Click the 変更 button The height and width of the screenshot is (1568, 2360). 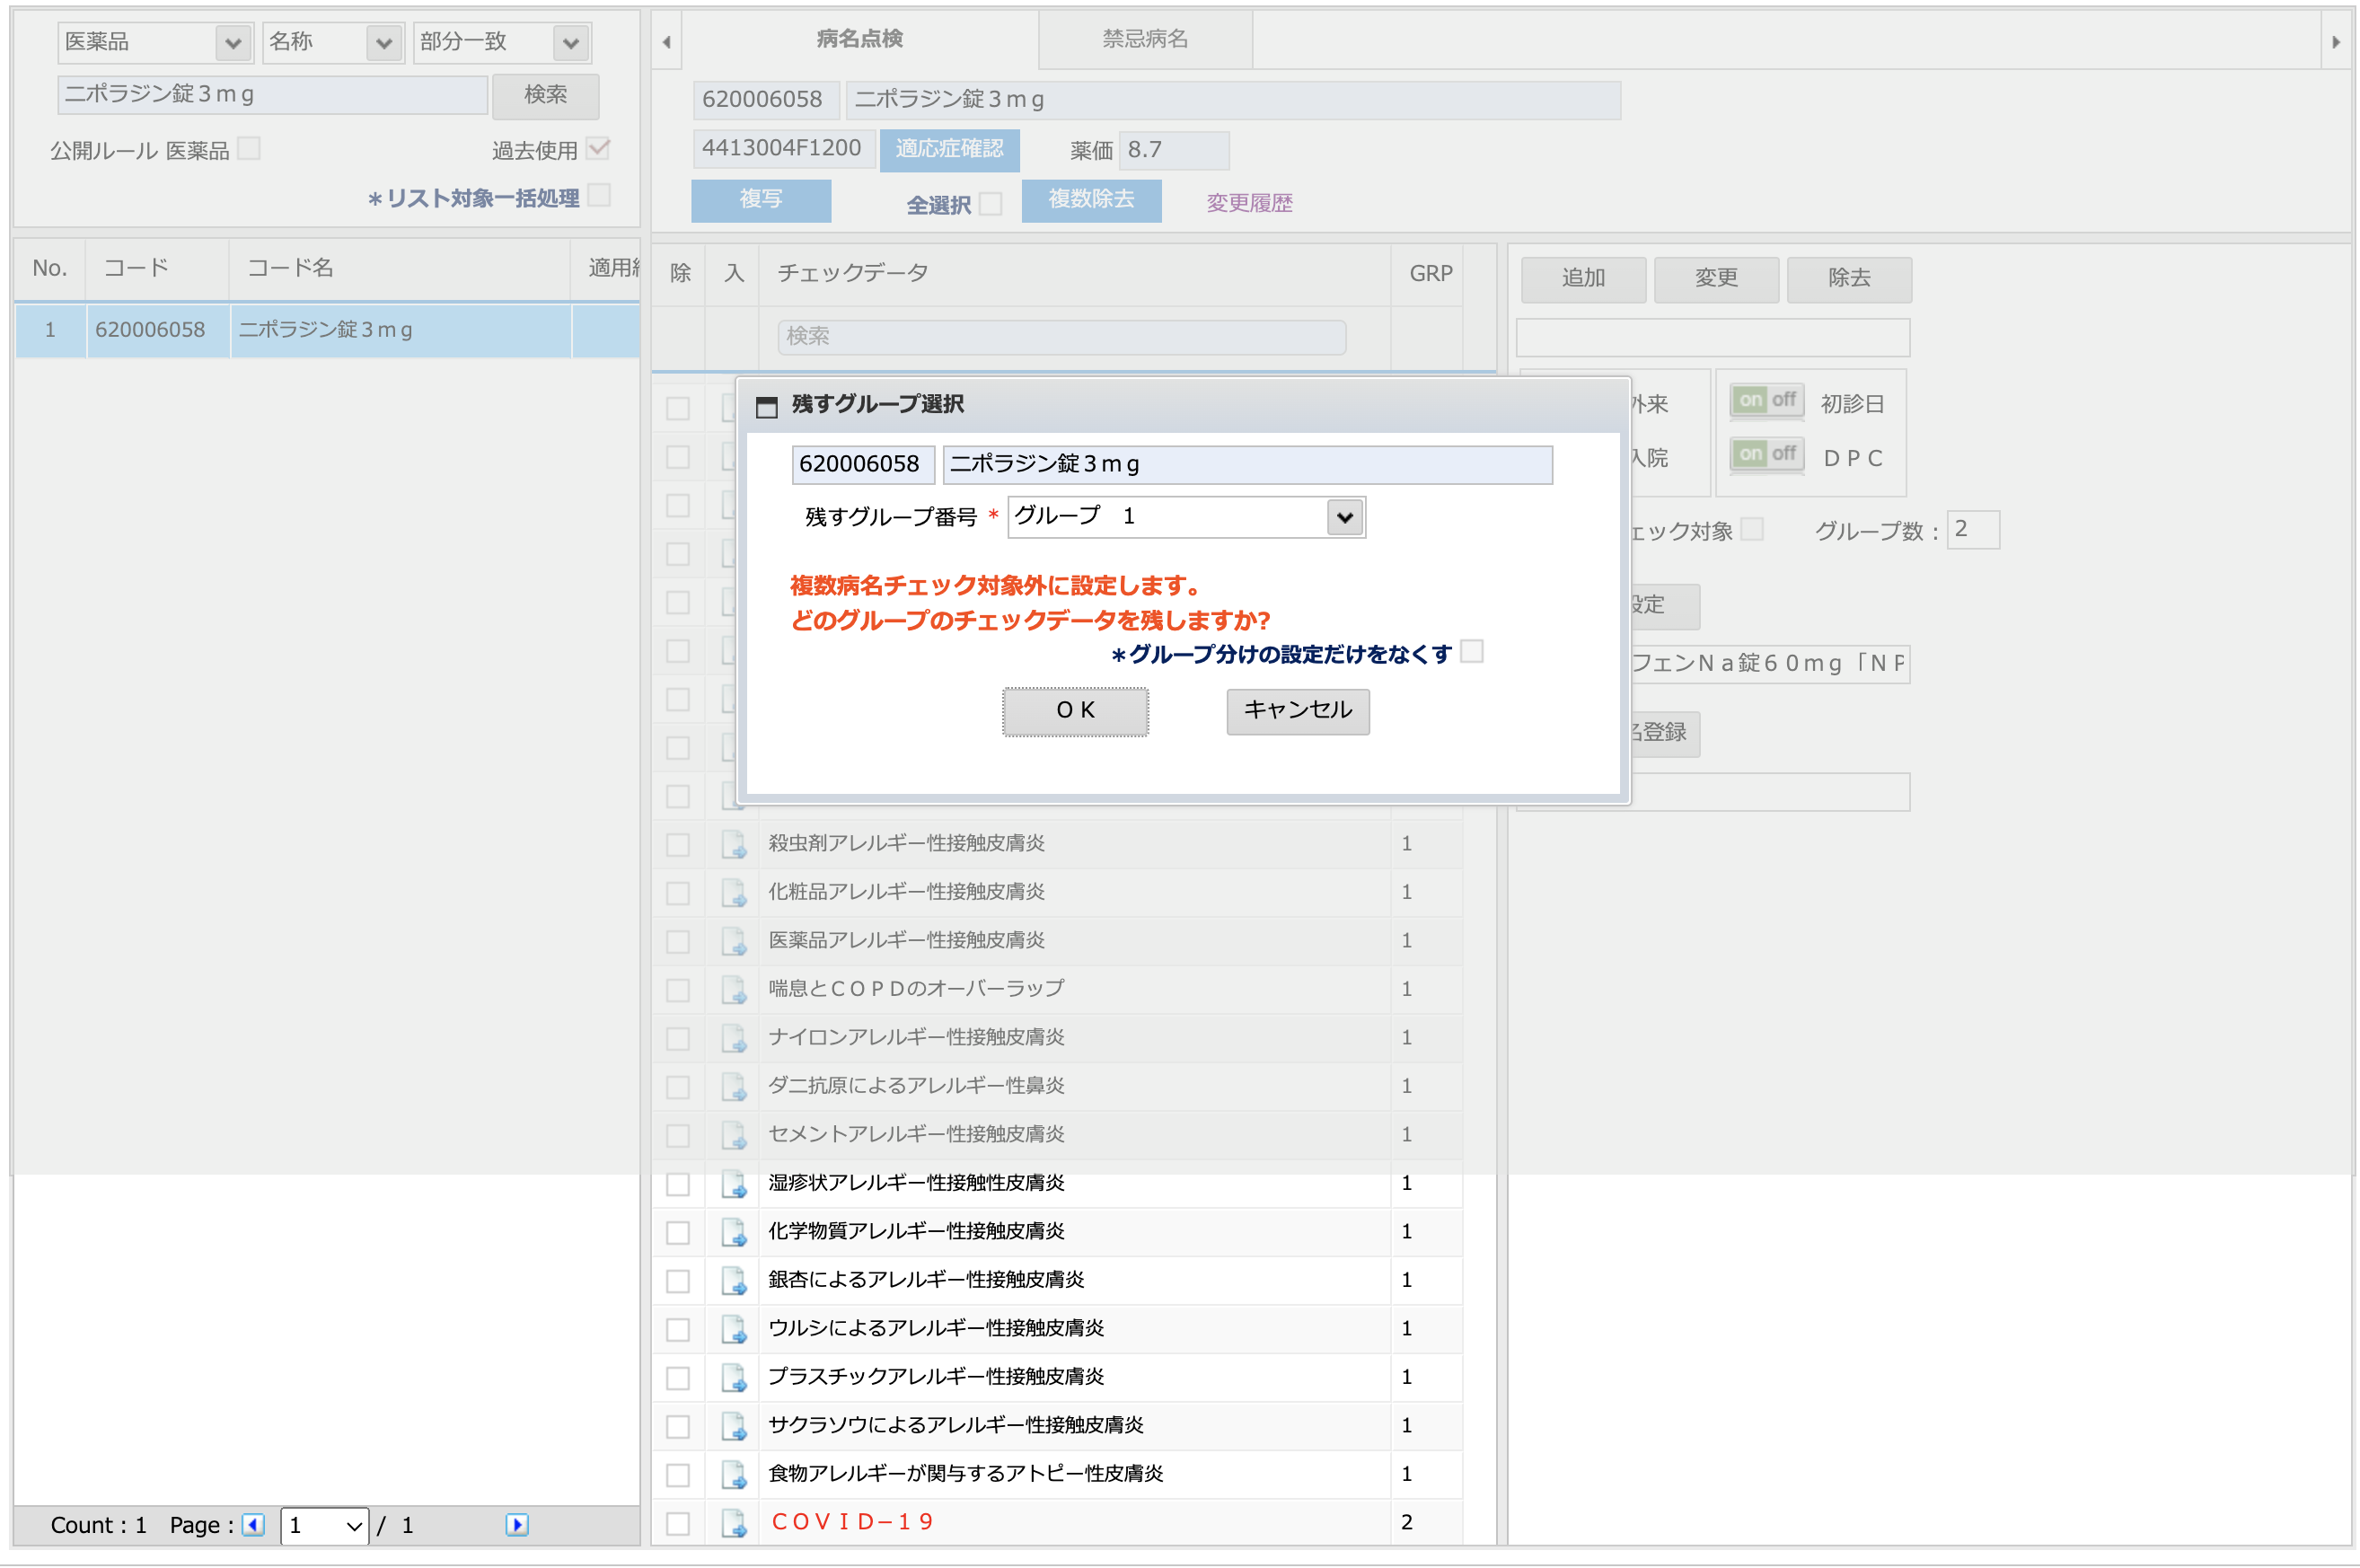click(x=1716, y=279)
